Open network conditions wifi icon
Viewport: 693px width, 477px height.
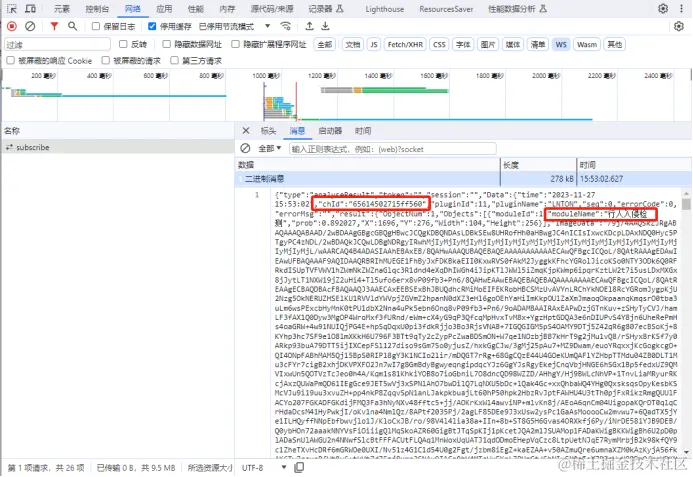point(286,27)
